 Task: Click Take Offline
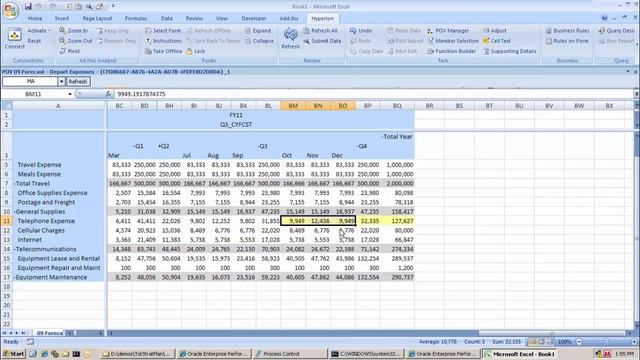click(x=163, y=51)
